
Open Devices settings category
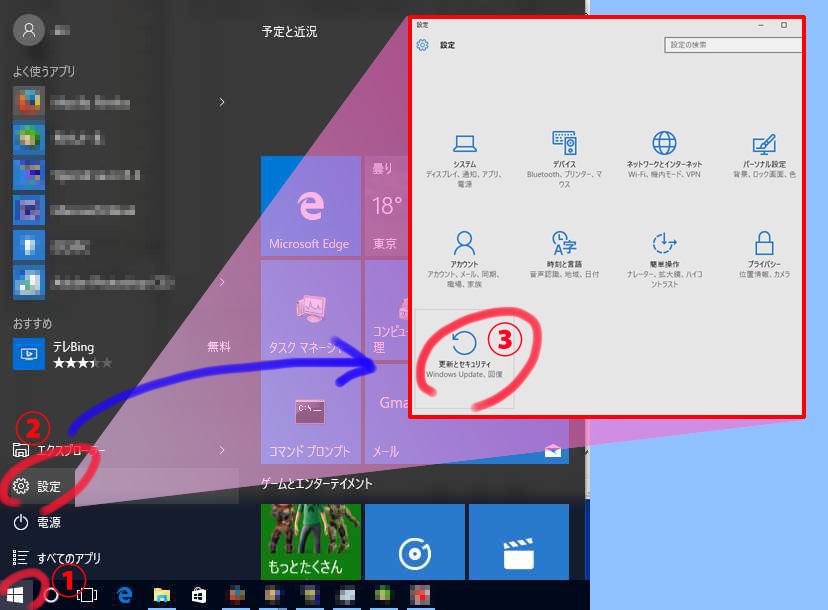pyautogui.click(x=564, y=155)
